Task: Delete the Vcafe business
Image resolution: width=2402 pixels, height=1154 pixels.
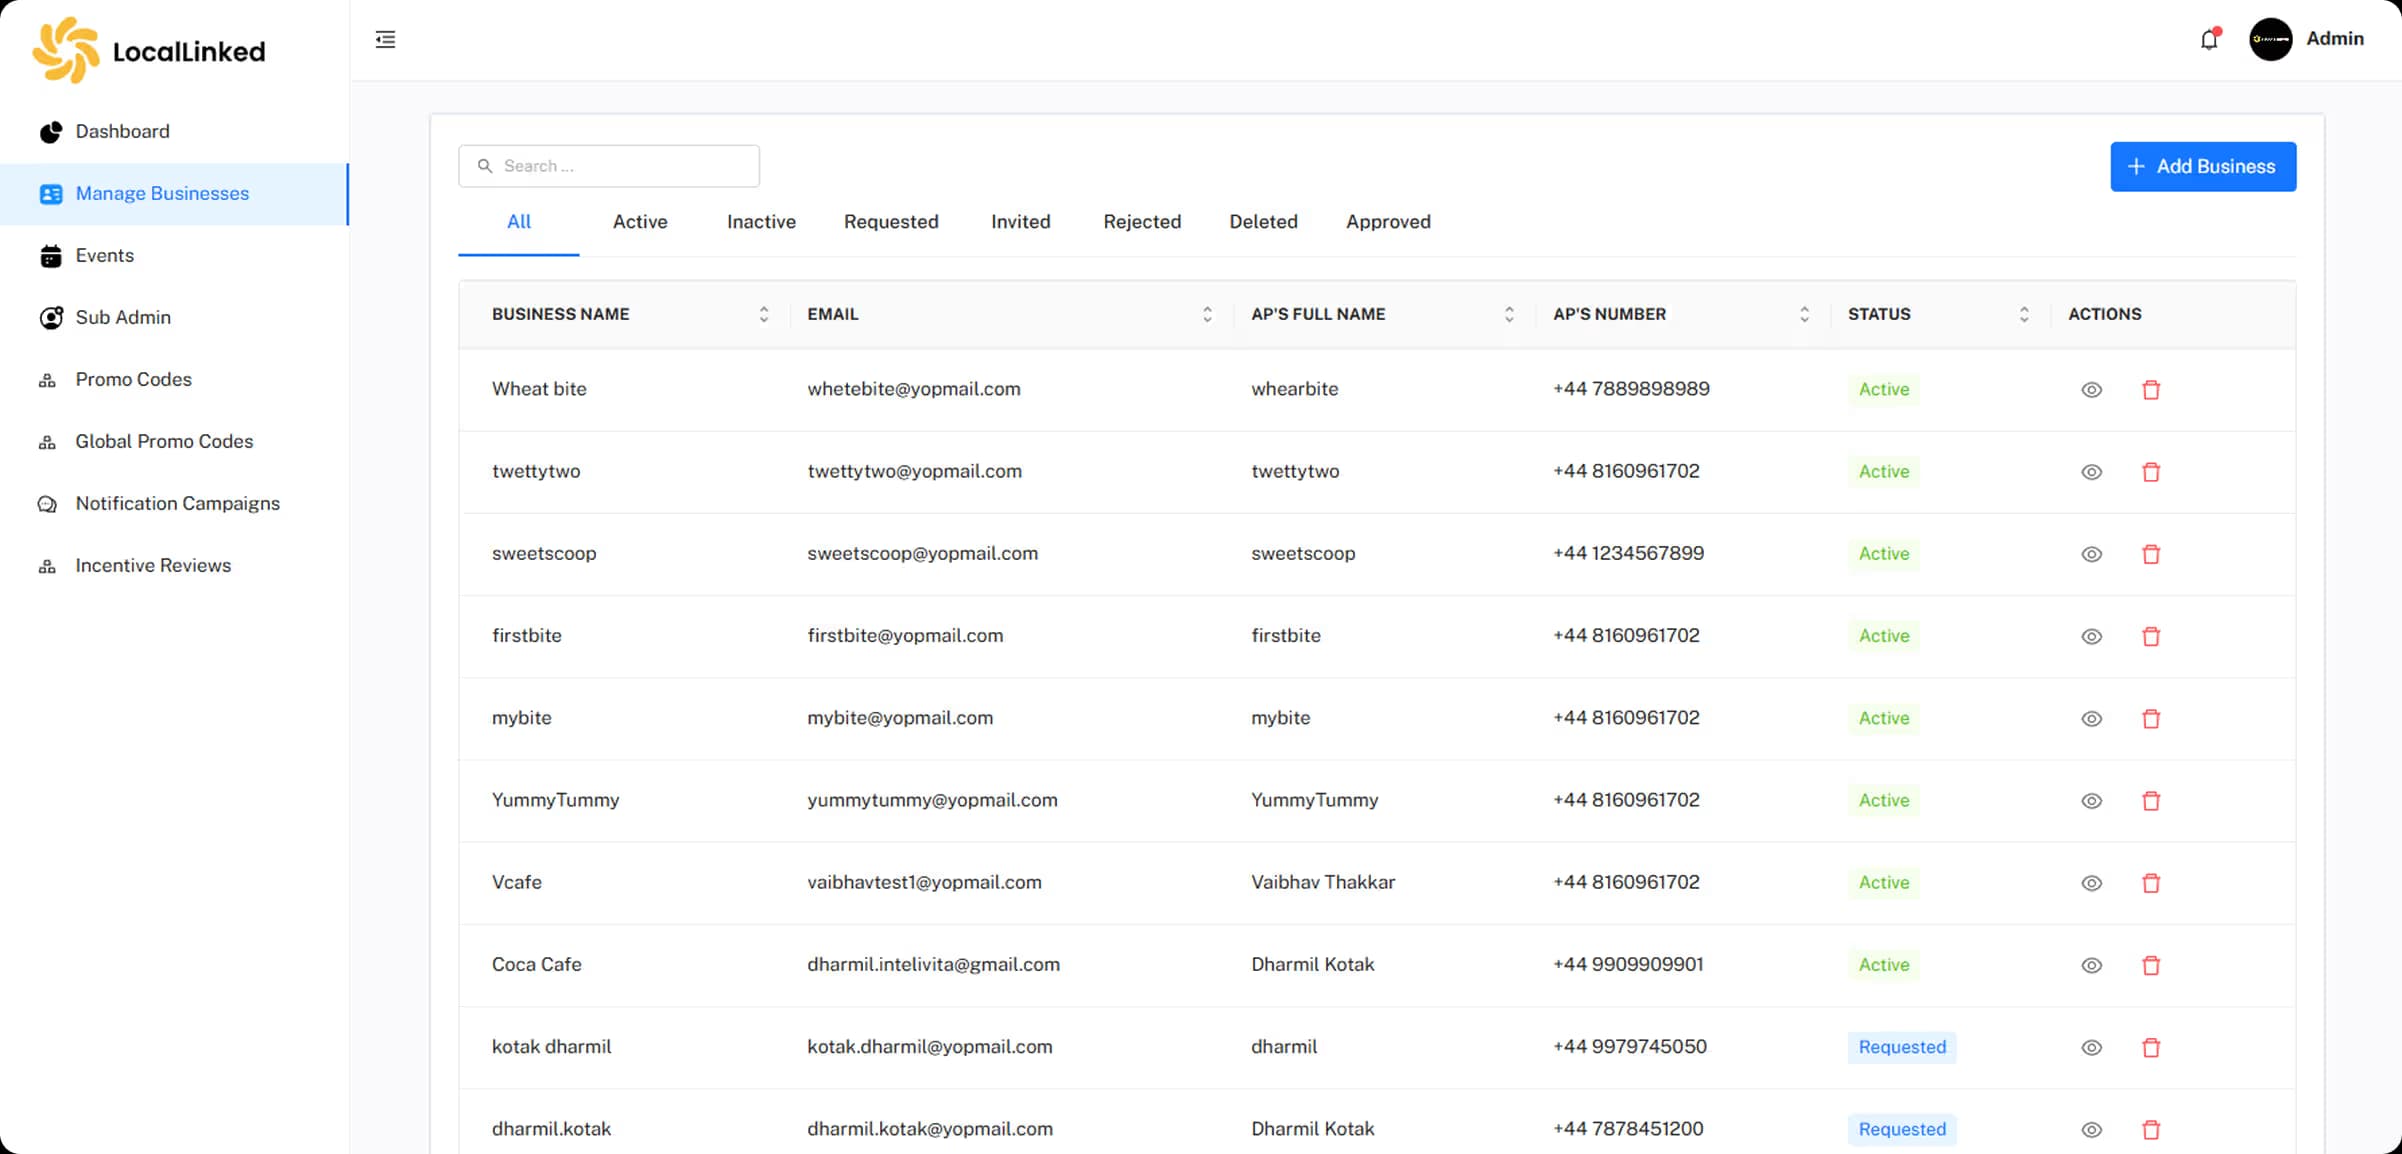Action: (2151, 883)
